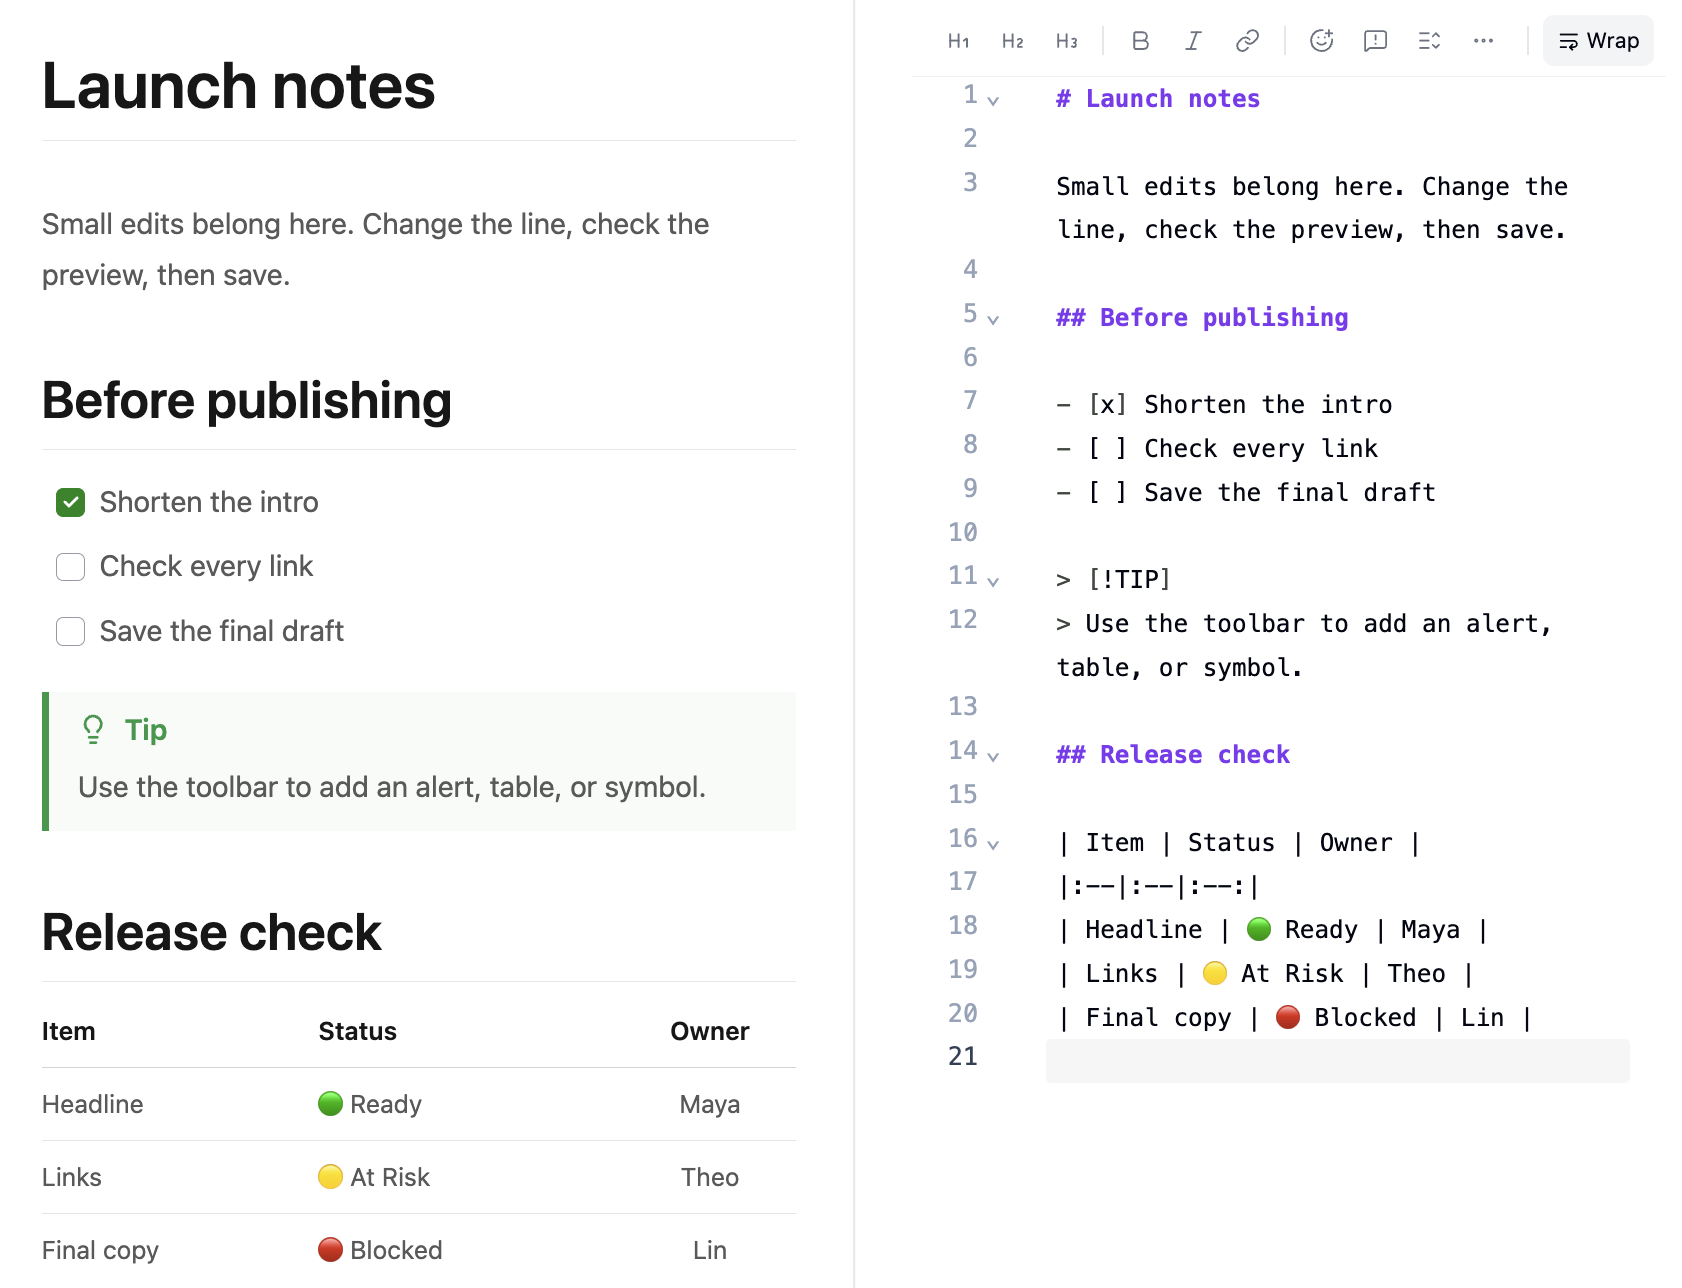Apply Heading 1 from the toolbar

coord(958,41)
